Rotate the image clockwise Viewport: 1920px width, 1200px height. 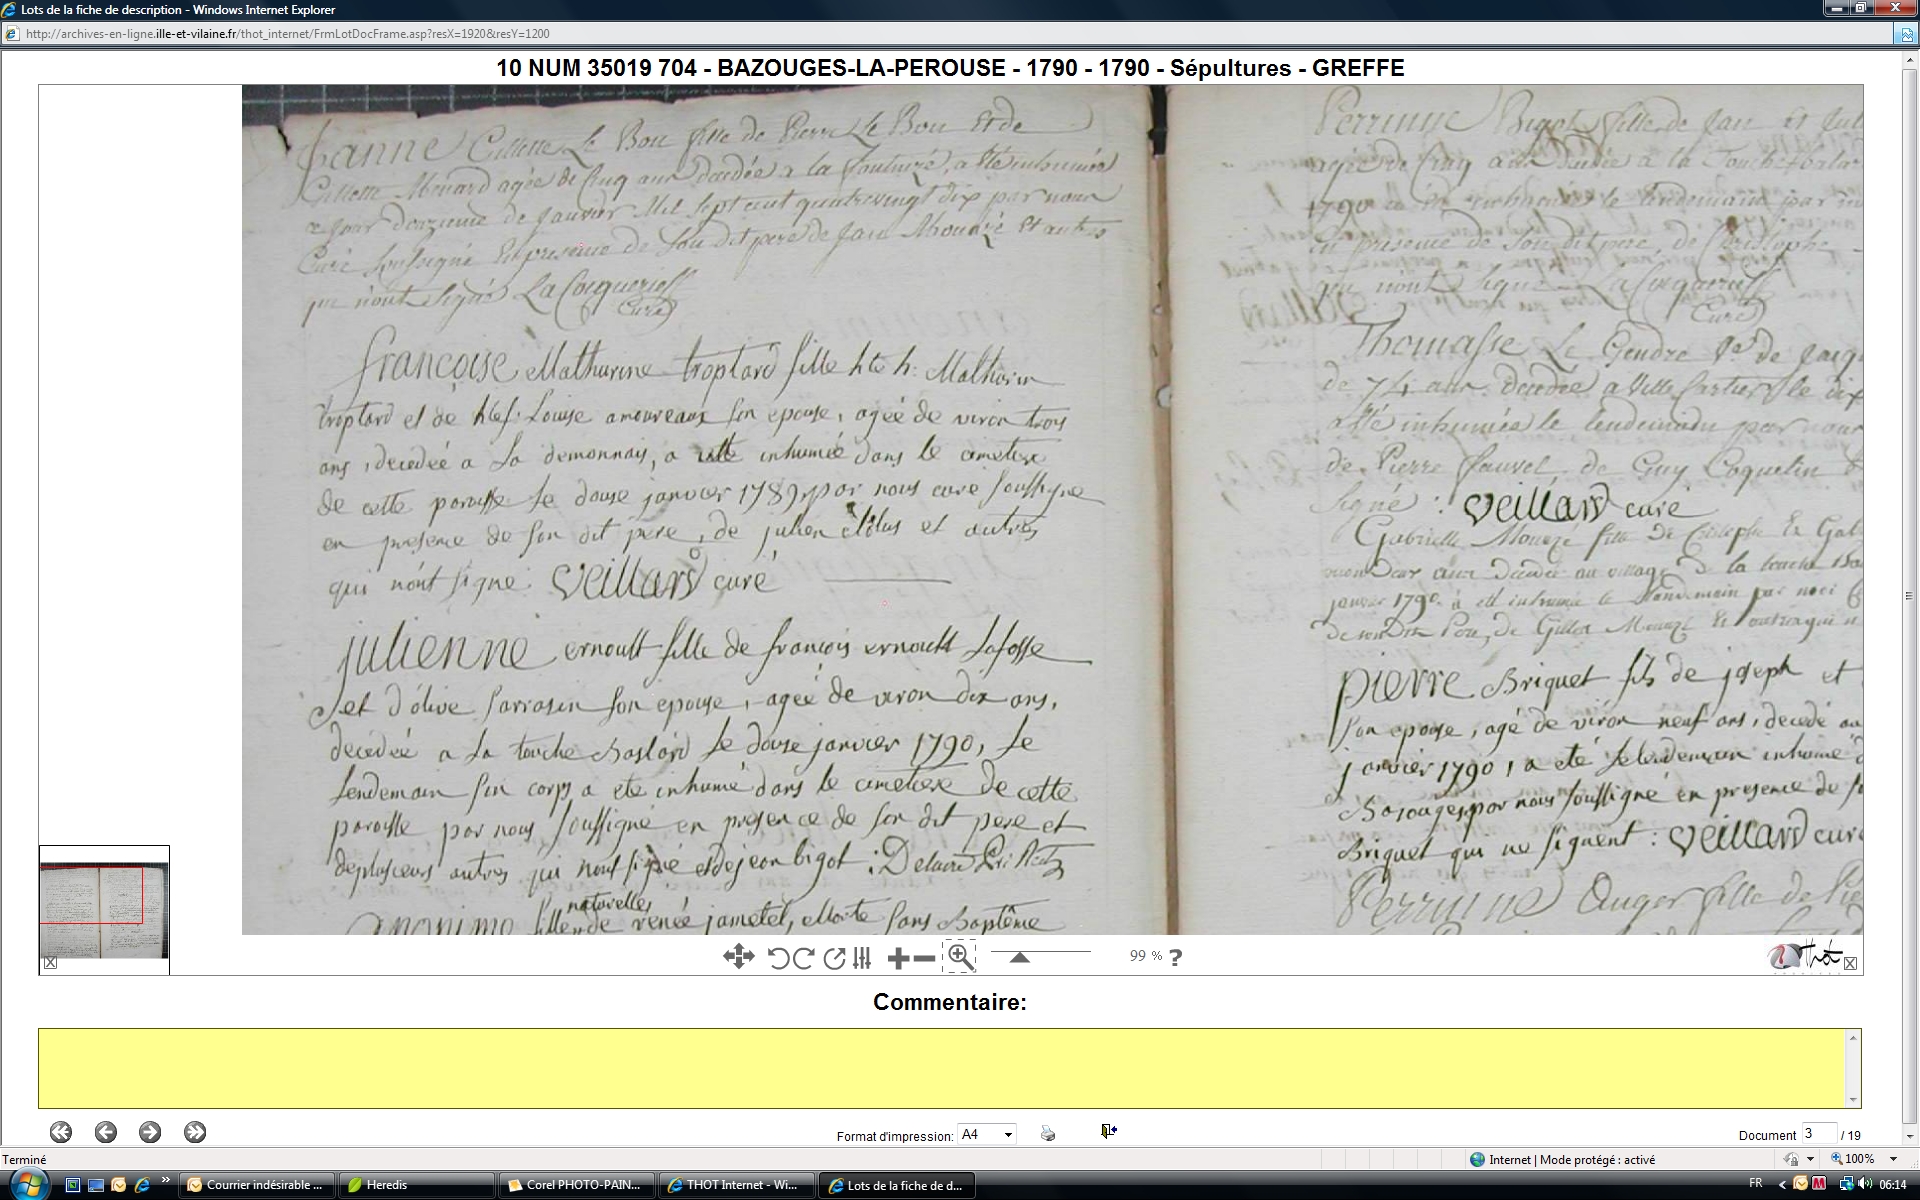point(803,958)
